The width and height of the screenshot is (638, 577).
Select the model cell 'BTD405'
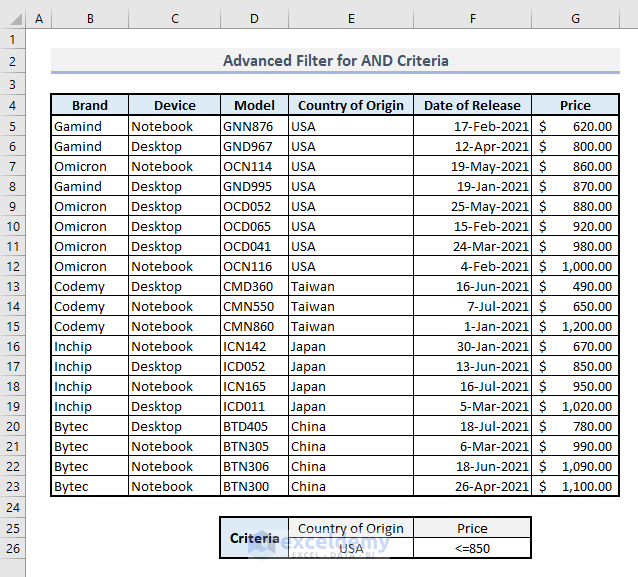254,426
